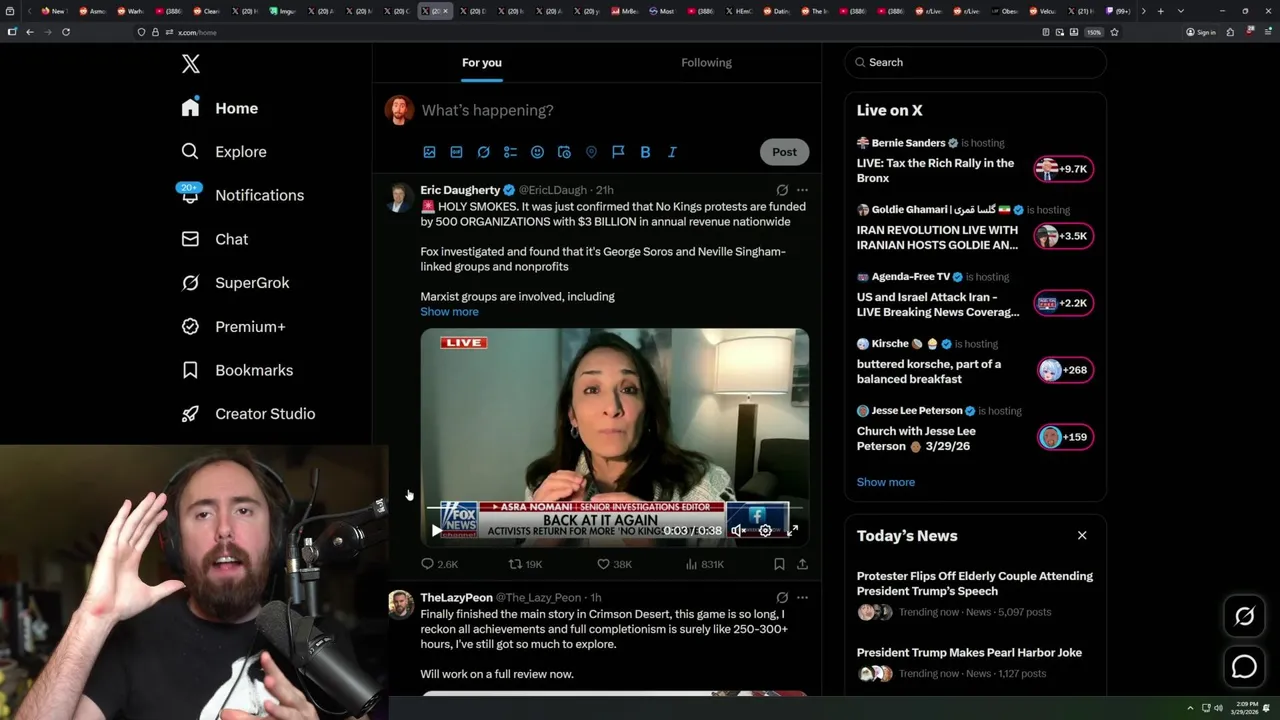1280x720 pixels.
Task: Open more options on TheLazyPeon's post
Action: pyautogui.click(x=802, y=597)
